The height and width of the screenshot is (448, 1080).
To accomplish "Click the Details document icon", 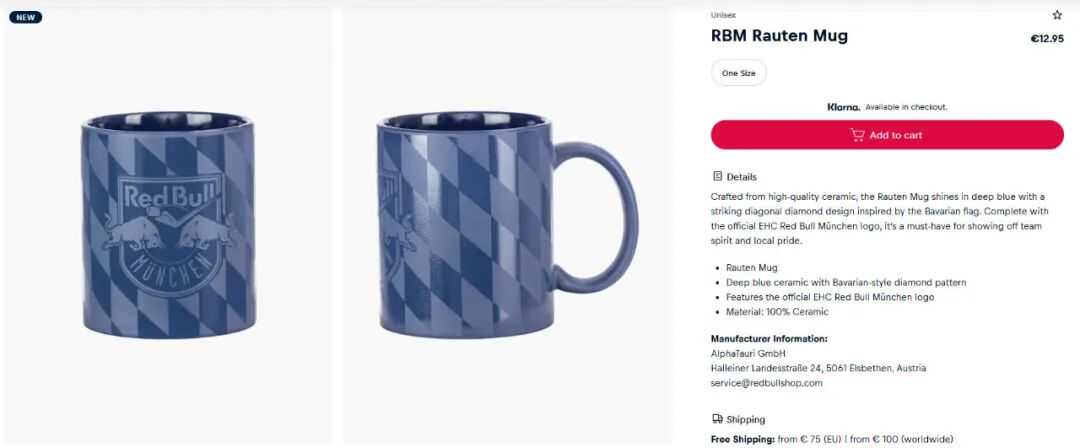I will pyautogui.click(x=717, y=176).
